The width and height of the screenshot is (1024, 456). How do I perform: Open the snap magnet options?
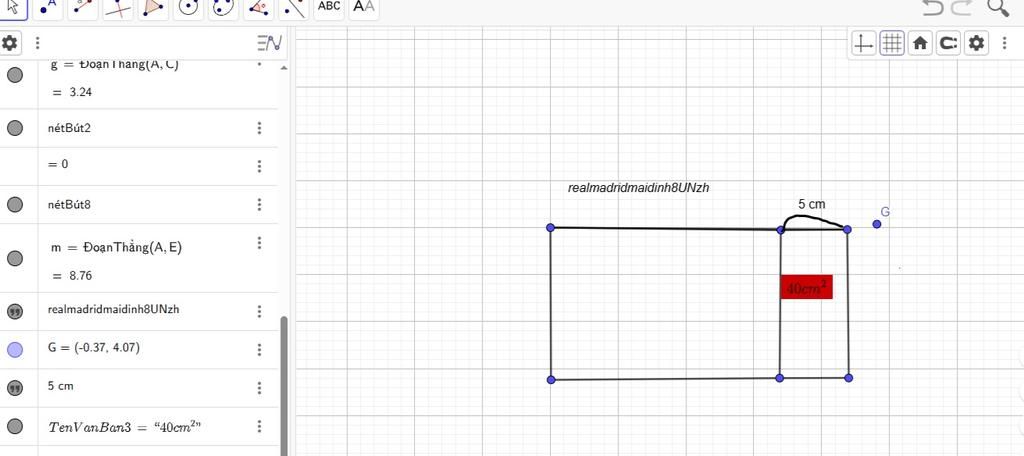tap(948, 44)
